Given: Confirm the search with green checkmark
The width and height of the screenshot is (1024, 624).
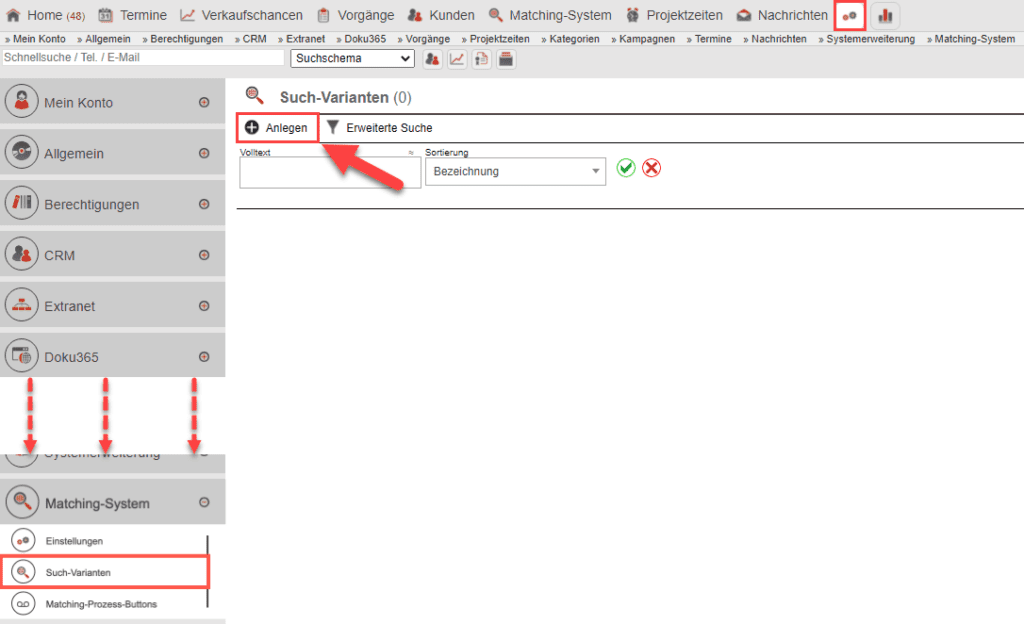Looking at the screenshot, I should 627,168.
